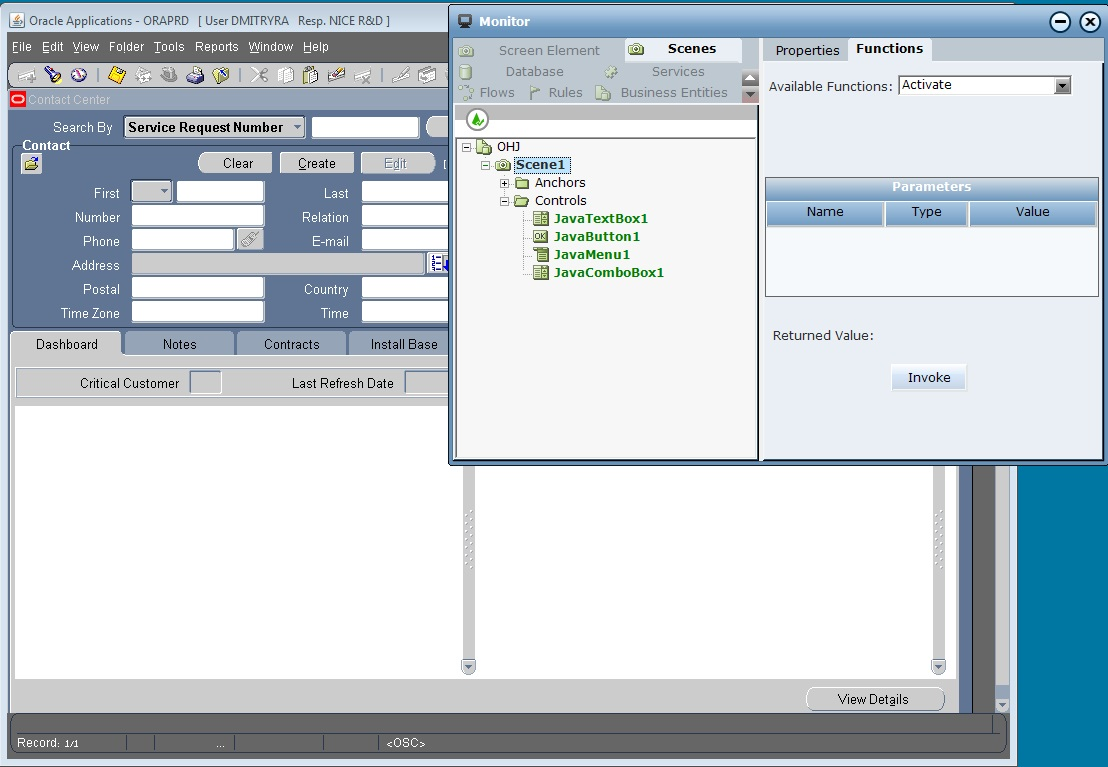This screenshot has height=767, width=1108.
Task: Click the green round icon above scenes tree
Action: [478, 119]
